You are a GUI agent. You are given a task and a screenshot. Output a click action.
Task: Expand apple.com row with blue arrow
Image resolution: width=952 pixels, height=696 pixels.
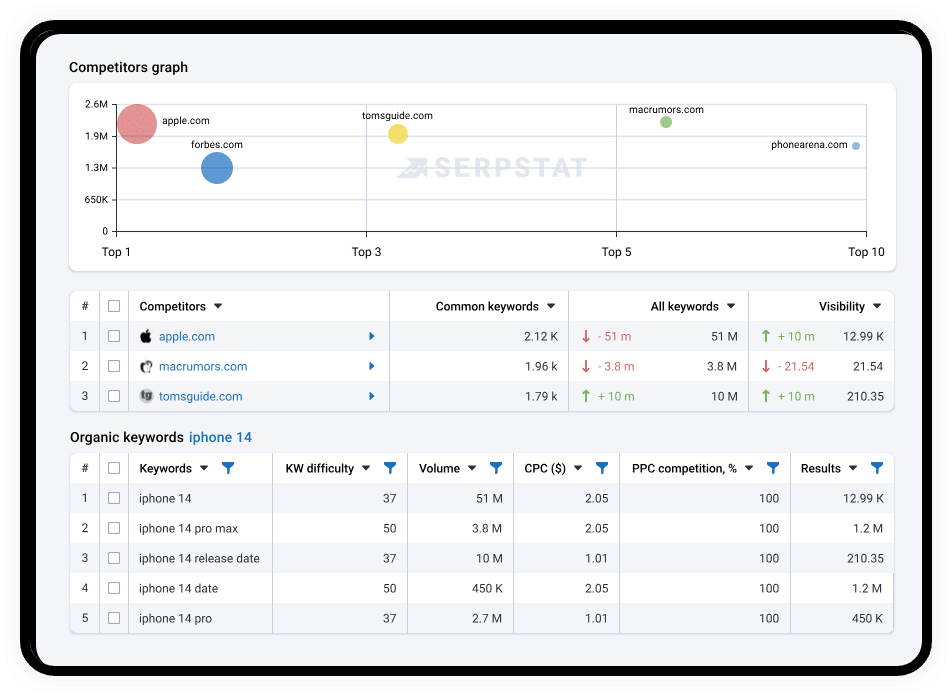click(x=372, y=336)
